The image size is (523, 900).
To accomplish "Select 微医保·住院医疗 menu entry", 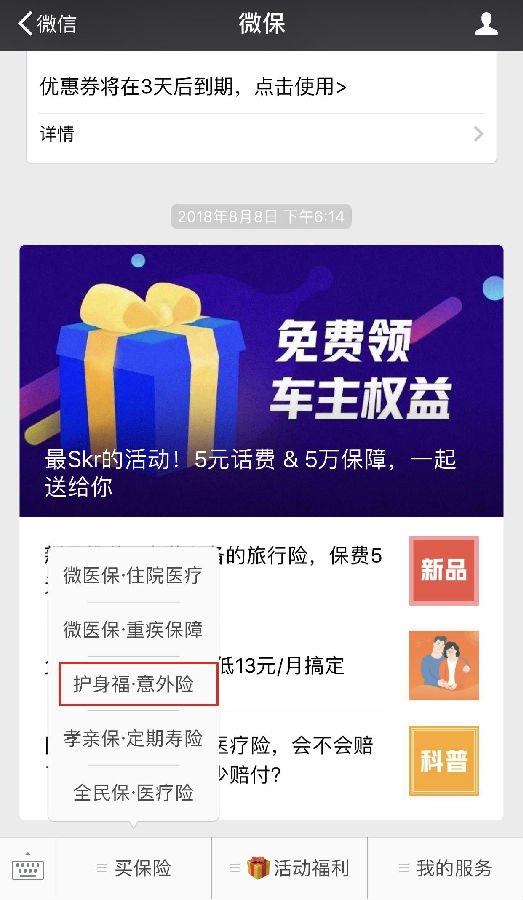I will point(133,575).
